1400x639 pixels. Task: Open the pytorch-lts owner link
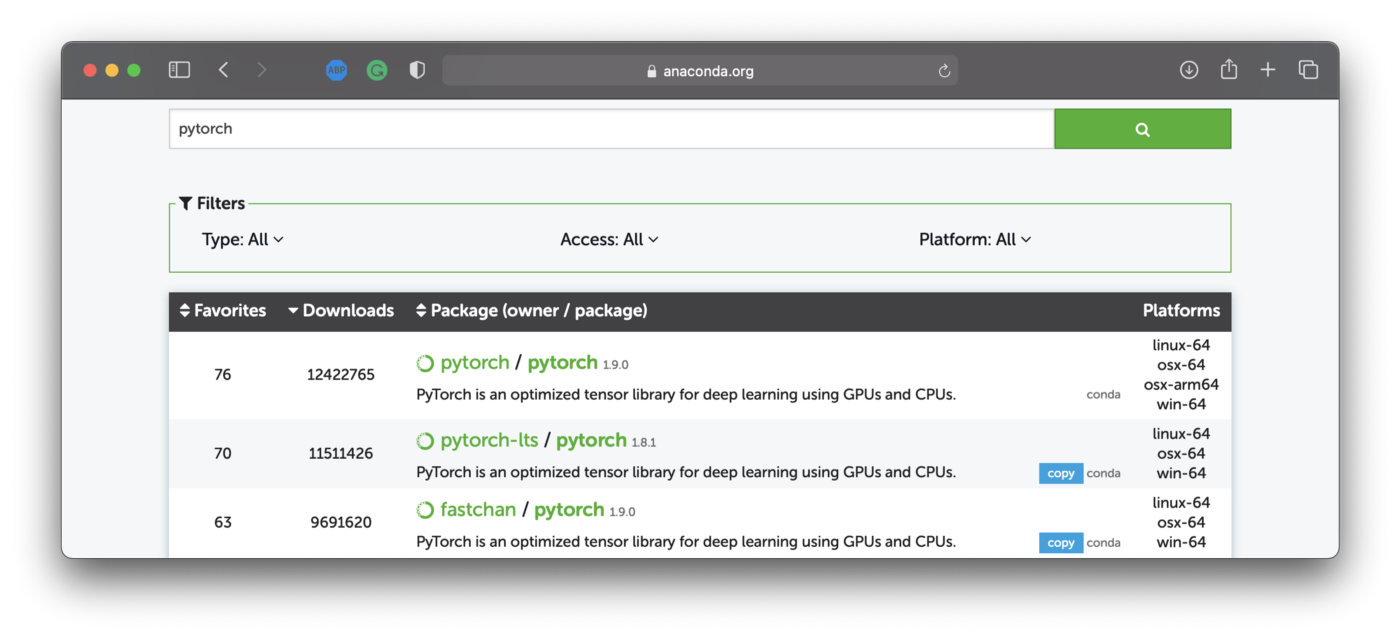(x=489, y=441)
